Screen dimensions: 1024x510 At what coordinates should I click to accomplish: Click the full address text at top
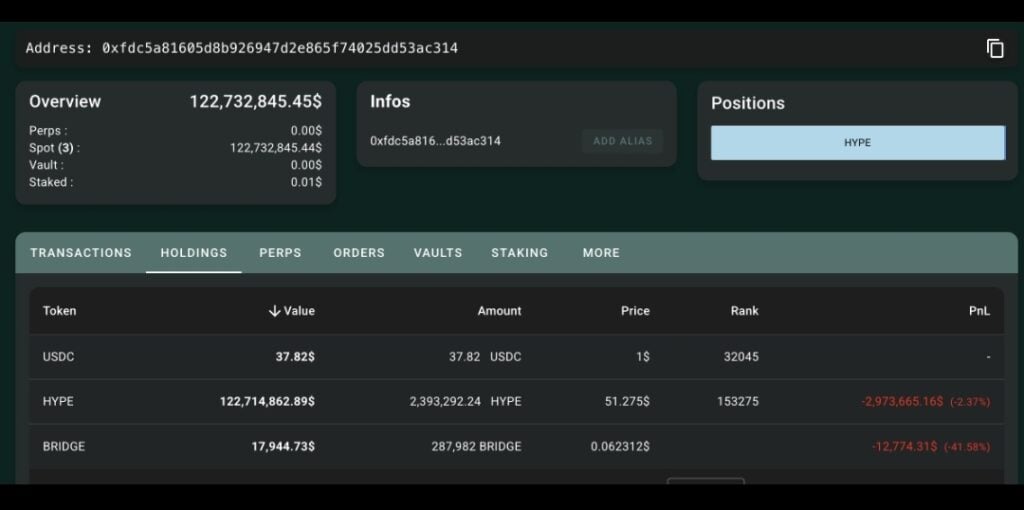click(280, 48)
